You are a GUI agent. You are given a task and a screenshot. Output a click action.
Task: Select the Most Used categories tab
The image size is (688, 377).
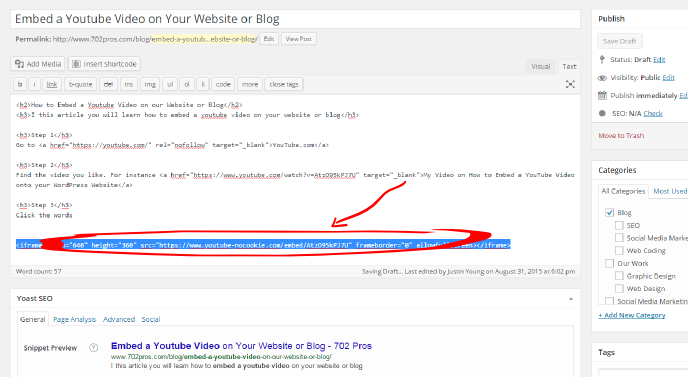pyautogui.click(x=670, y=191)
